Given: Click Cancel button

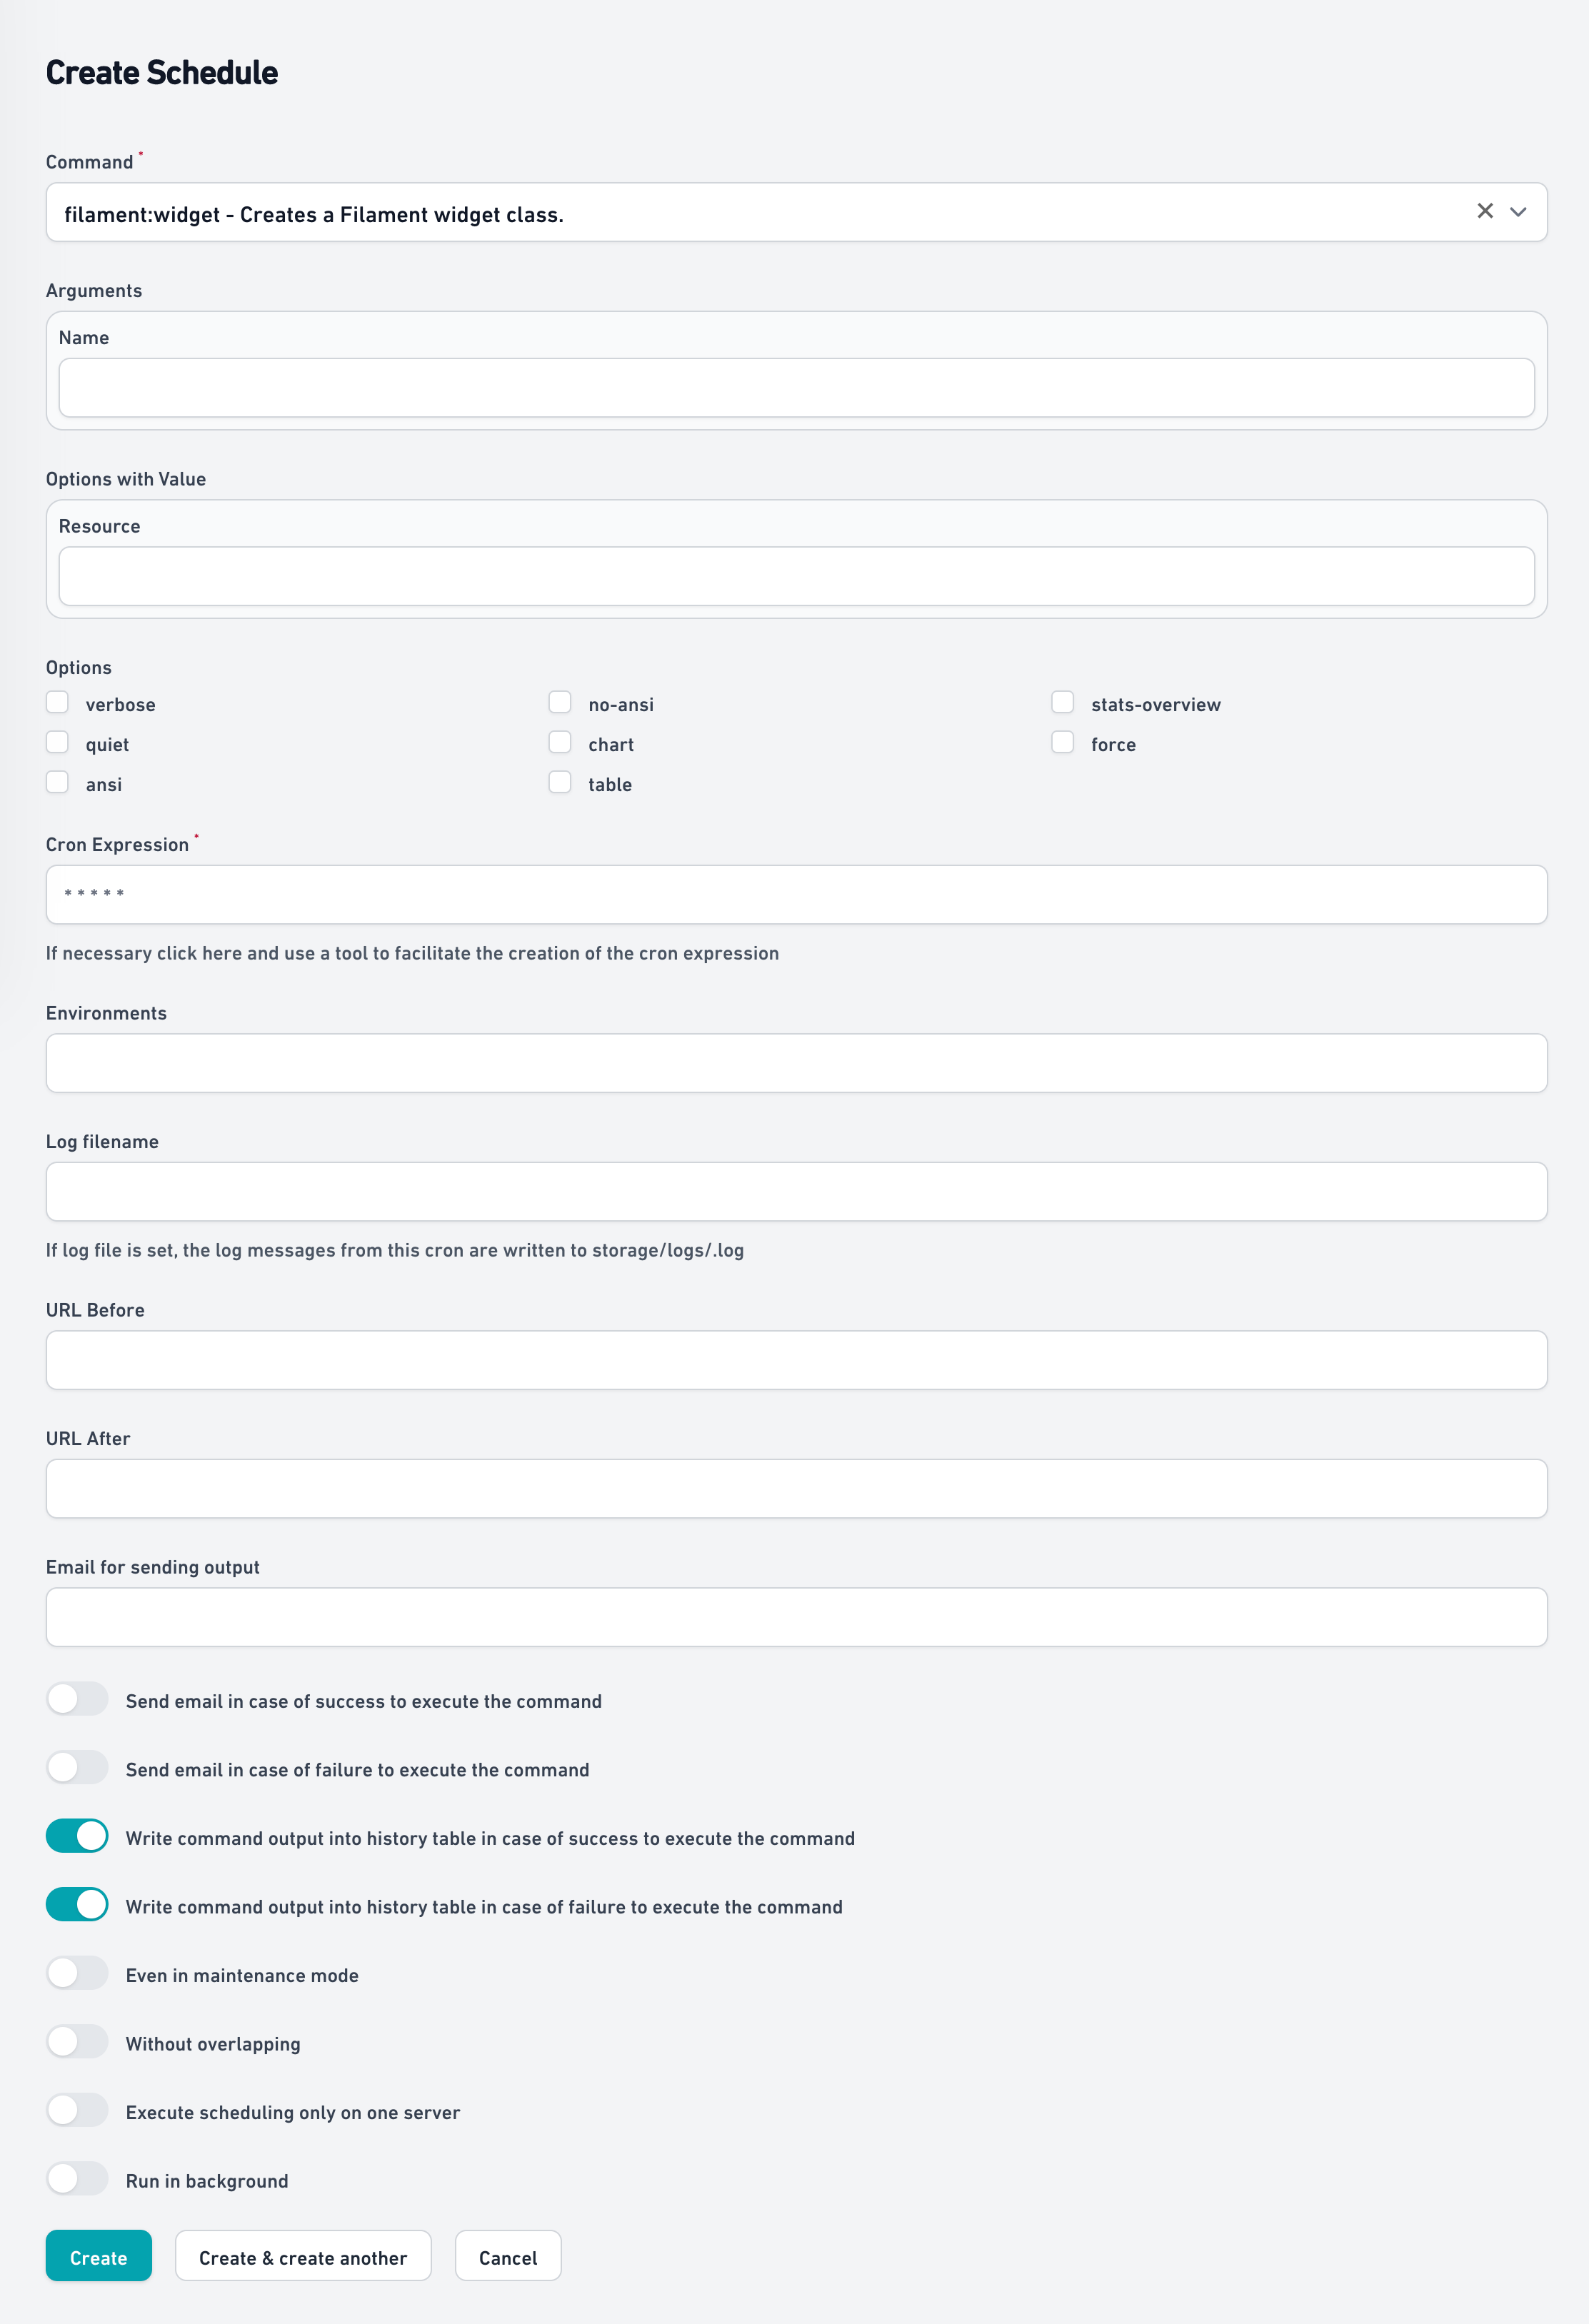Looking at the screenshot, I should [x=507, y=2257].
